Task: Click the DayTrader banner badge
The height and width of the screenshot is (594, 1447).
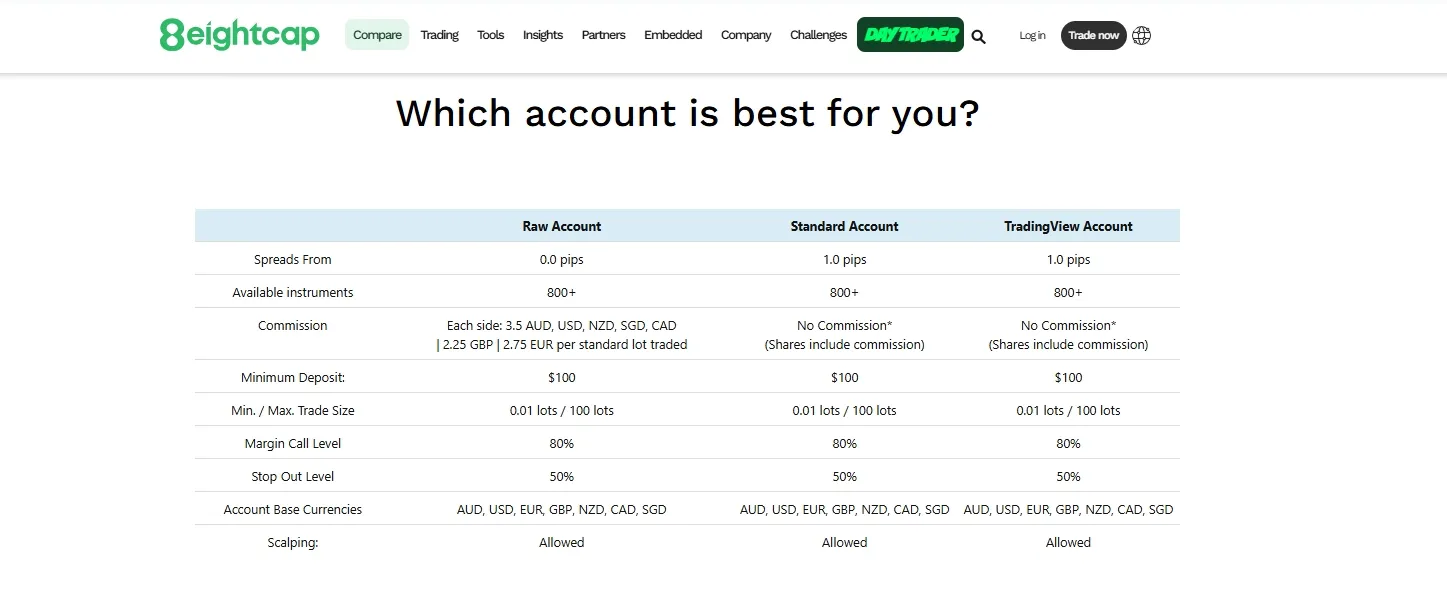Action: (910, 35)
